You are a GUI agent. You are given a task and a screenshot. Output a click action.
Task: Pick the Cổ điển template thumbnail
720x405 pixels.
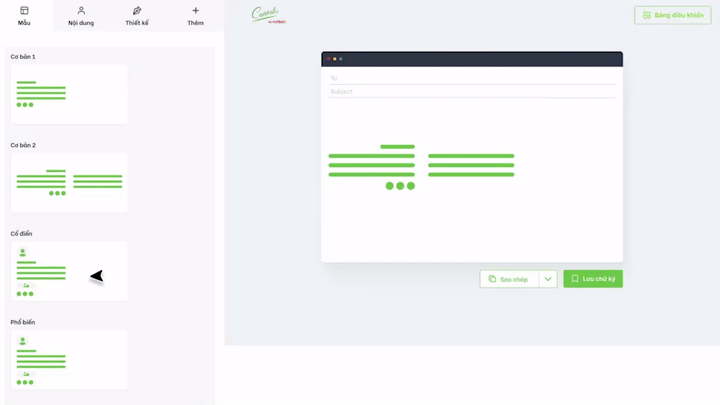[x=69, y=271]
